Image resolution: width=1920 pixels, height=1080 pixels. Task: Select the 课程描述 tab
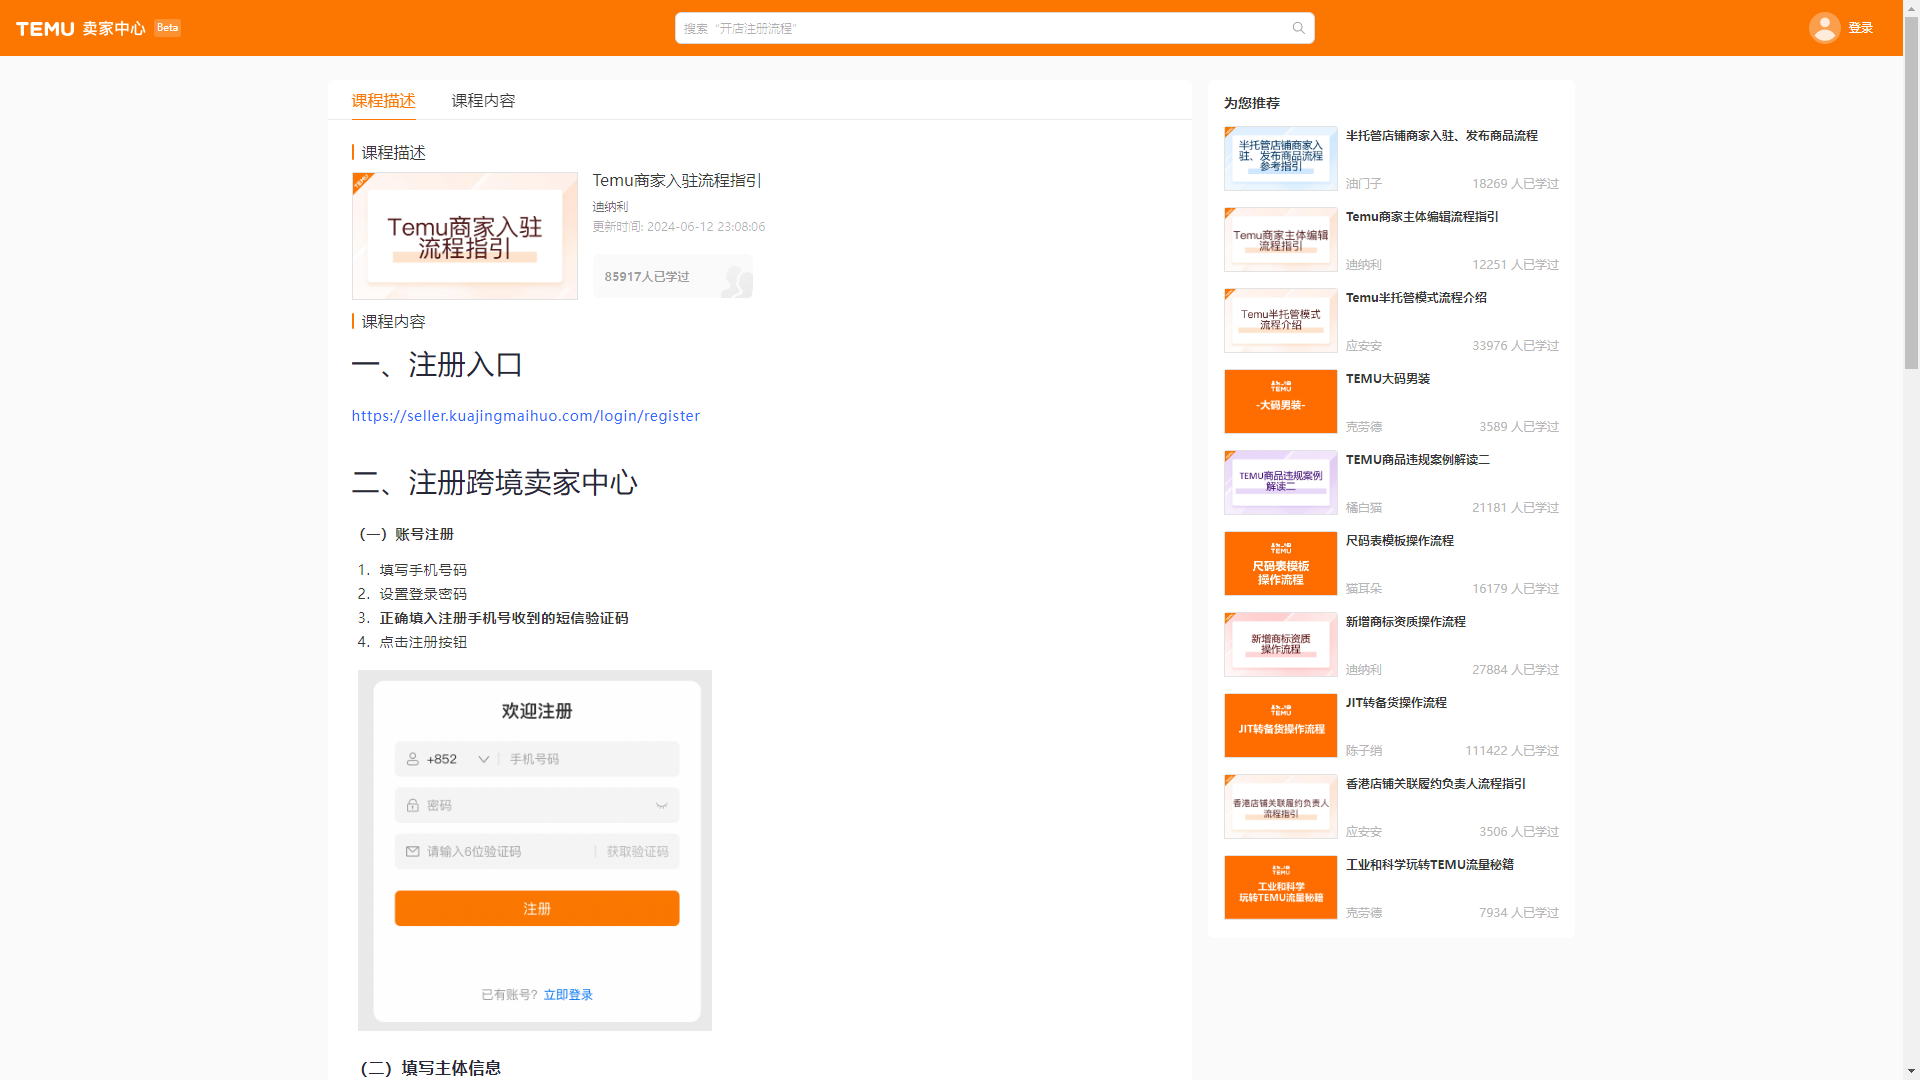383,100
